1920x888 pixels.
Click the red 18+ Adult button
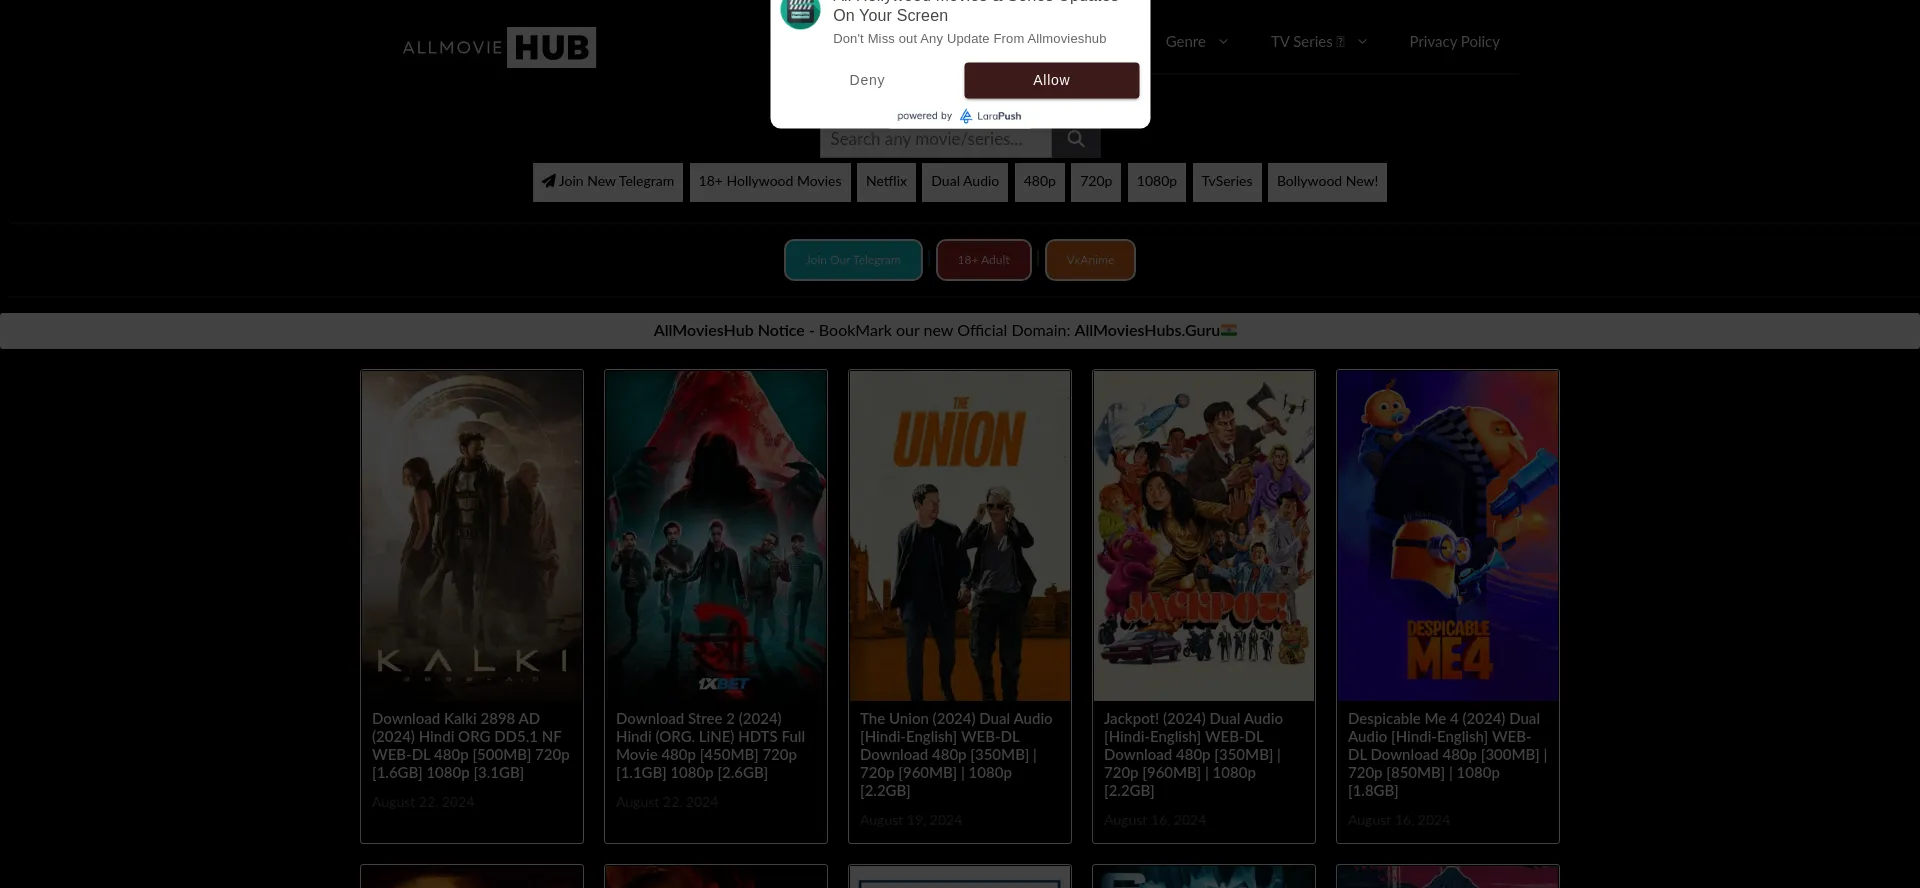(x=984, y=260)
